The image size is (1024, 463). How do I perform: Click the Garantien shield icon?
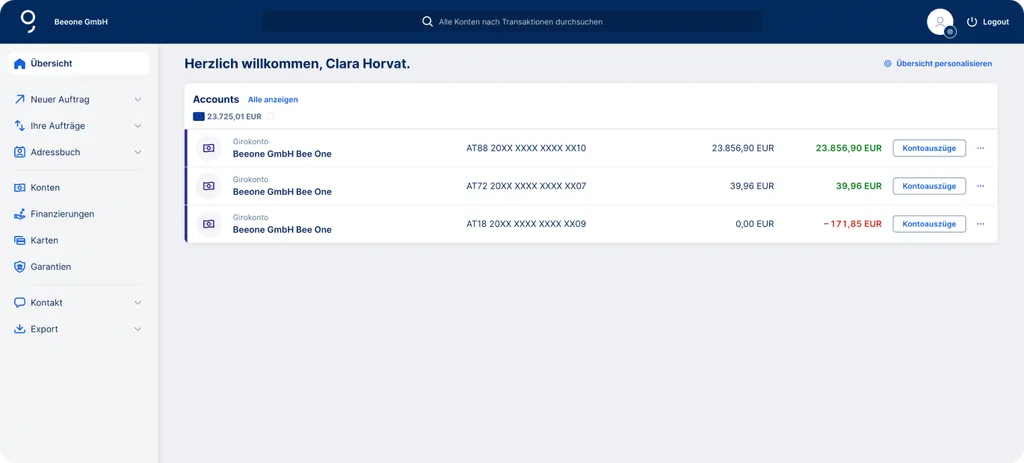click(x=20, y=267)
